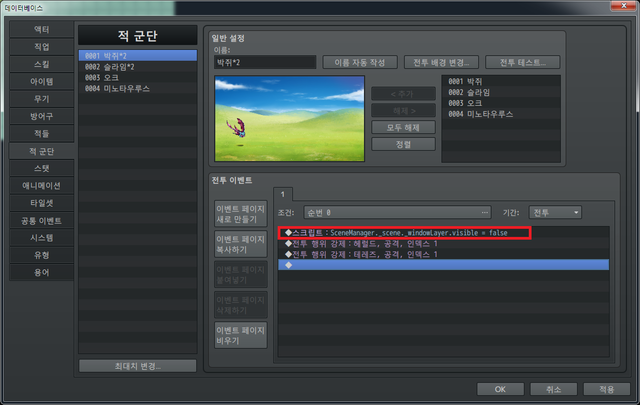Viewport: 640px width, 405px height.
Task: Click the 정렬 button
Action: [x=403, y=144]
